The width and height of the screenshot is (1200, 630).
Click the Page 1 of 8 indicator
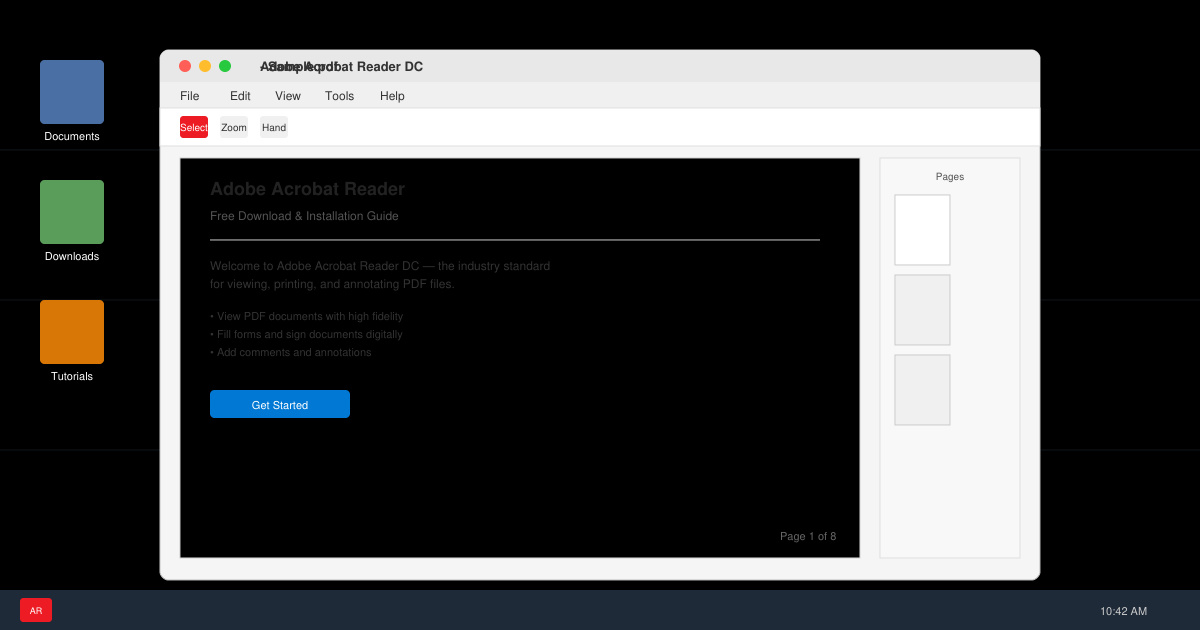808,537
